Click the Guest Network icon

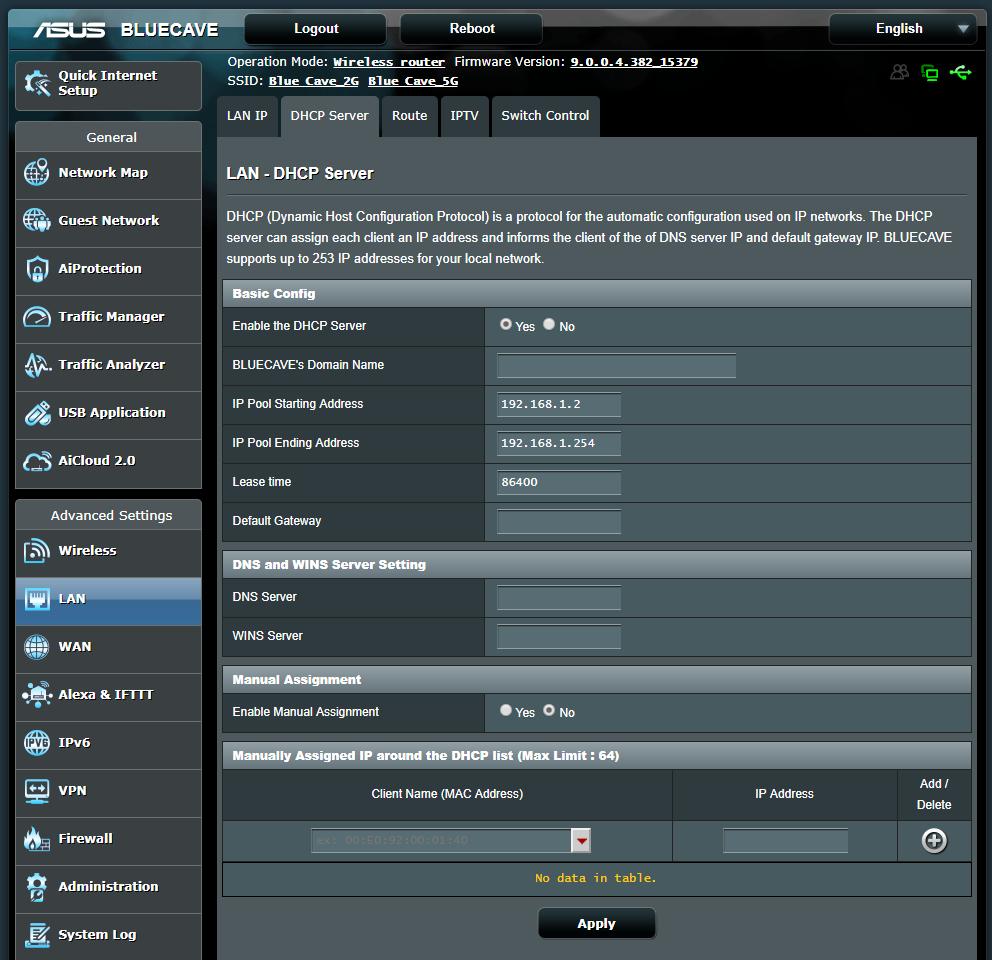coord(36,220)
